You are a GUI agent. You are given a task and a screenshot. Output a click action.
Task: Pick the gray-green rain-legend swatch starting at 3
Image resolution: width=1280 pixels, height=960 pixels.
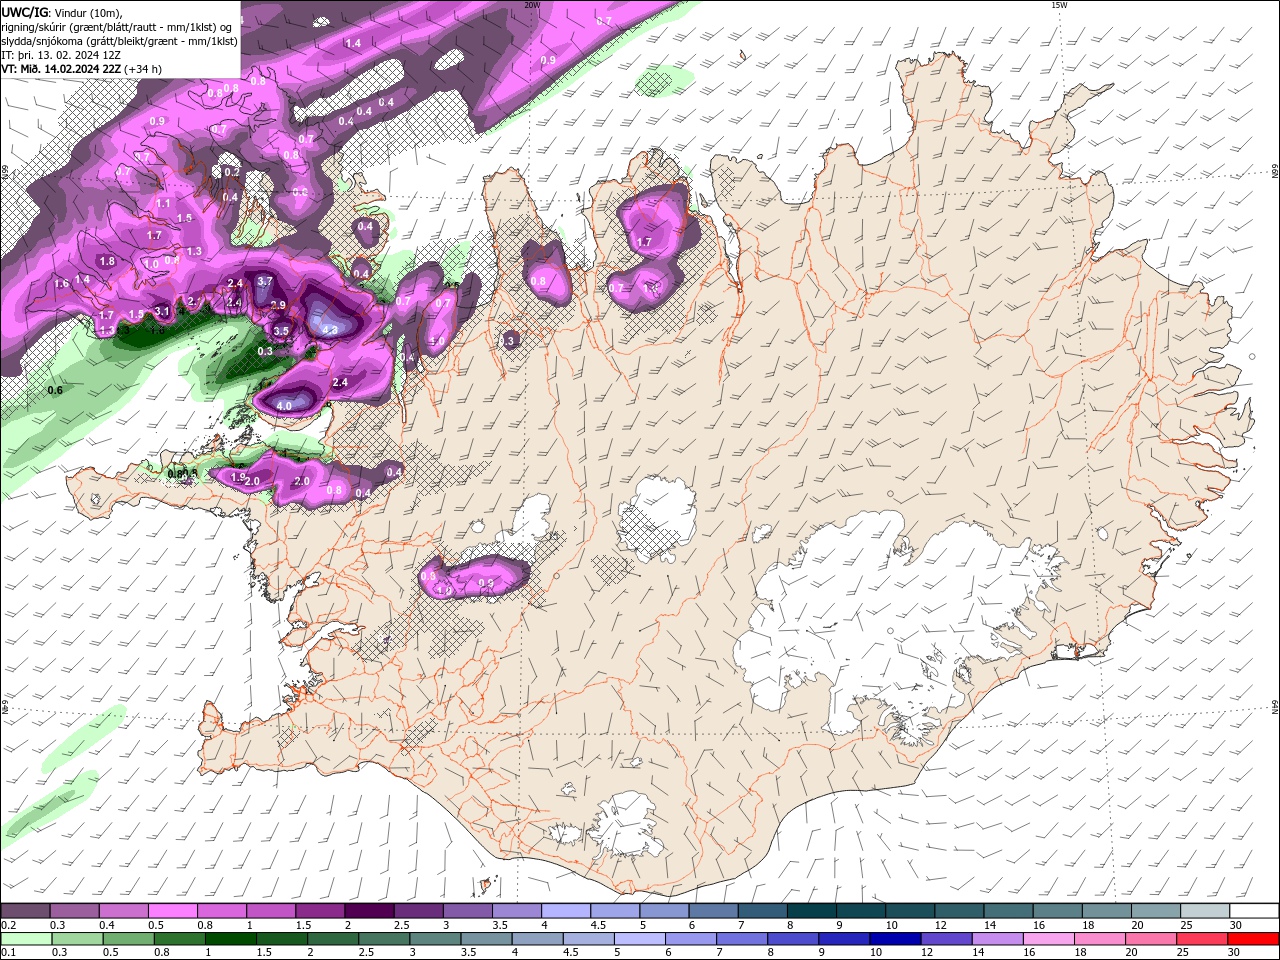click(435, 939)
